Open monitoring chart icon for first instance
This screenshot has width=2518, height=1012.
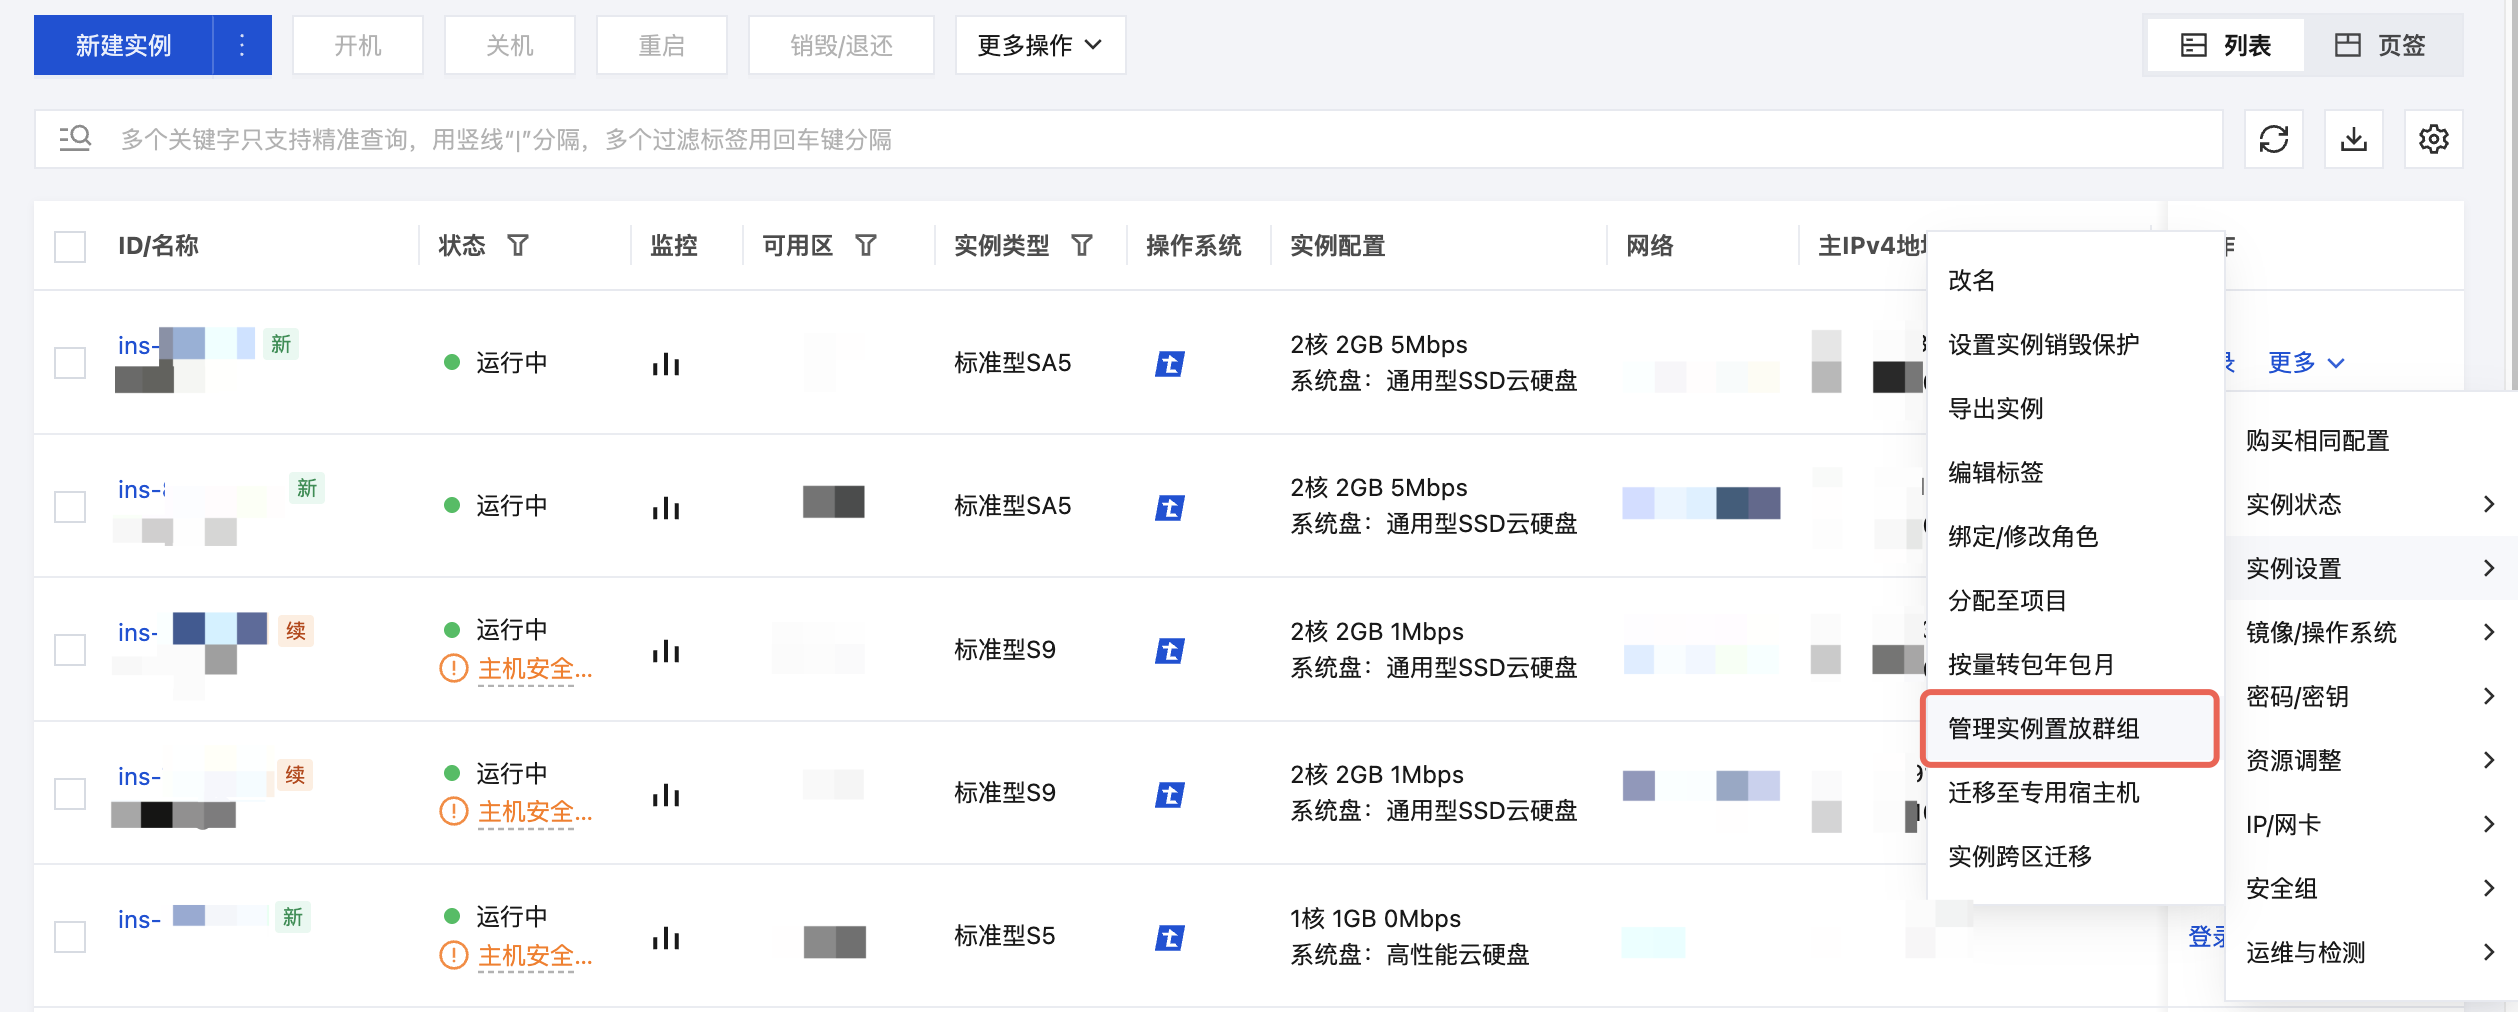pos(666,364)
